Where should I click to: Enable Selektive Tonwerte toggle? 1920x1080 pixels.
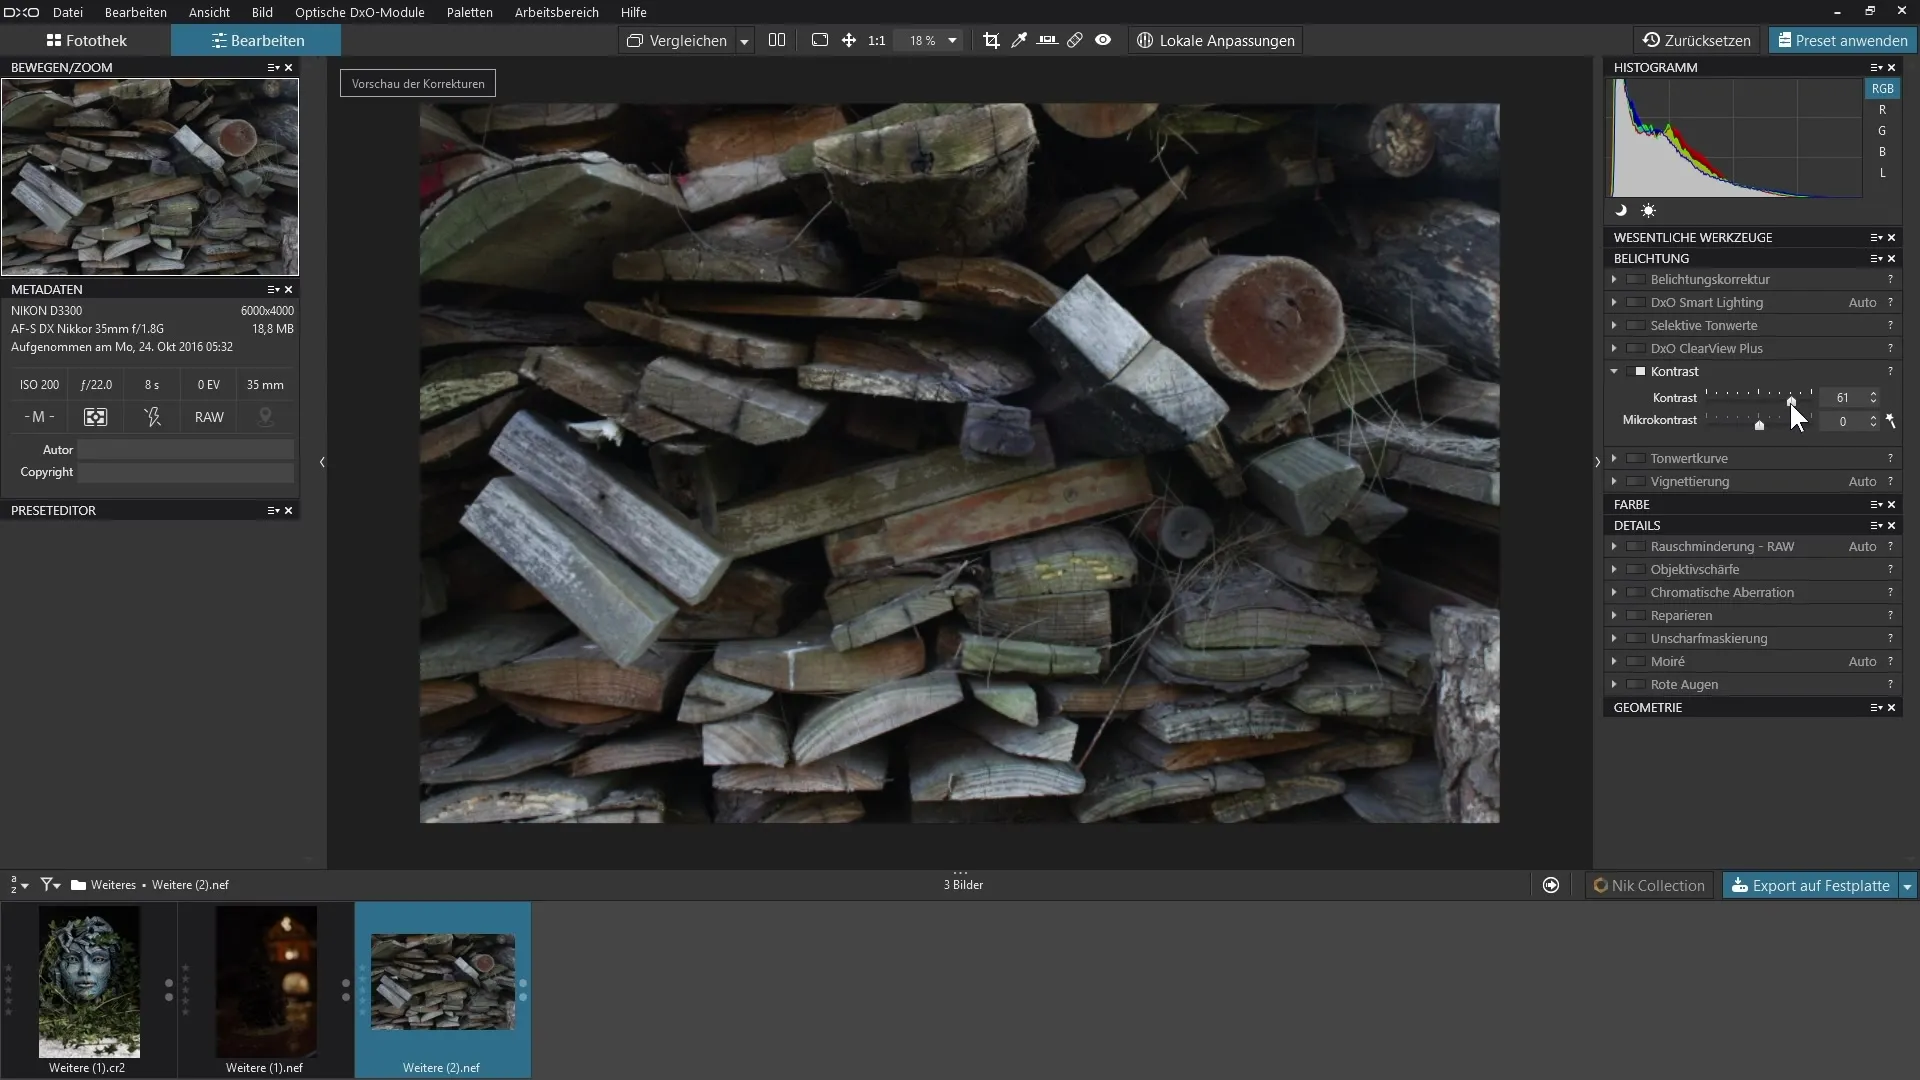pyautogui.click(x=1636, y=326)
